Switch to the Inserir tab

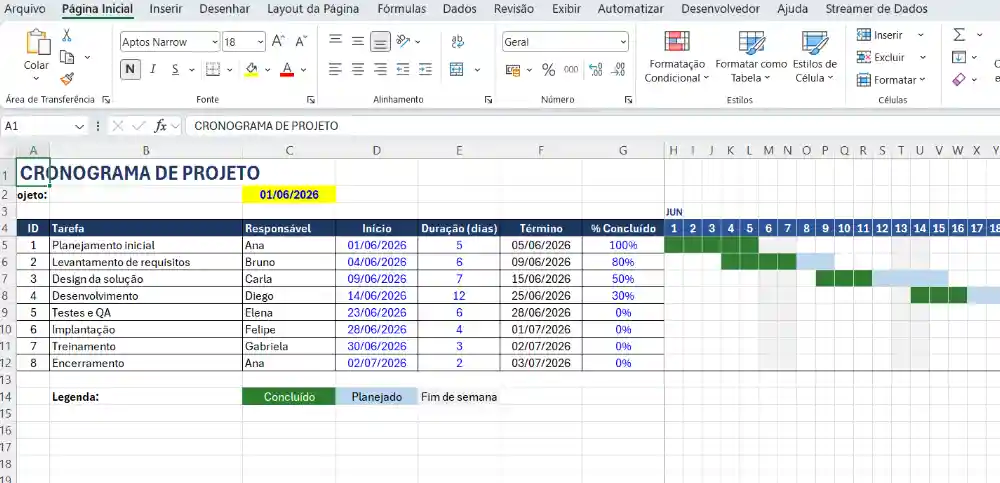pos(166,9)
